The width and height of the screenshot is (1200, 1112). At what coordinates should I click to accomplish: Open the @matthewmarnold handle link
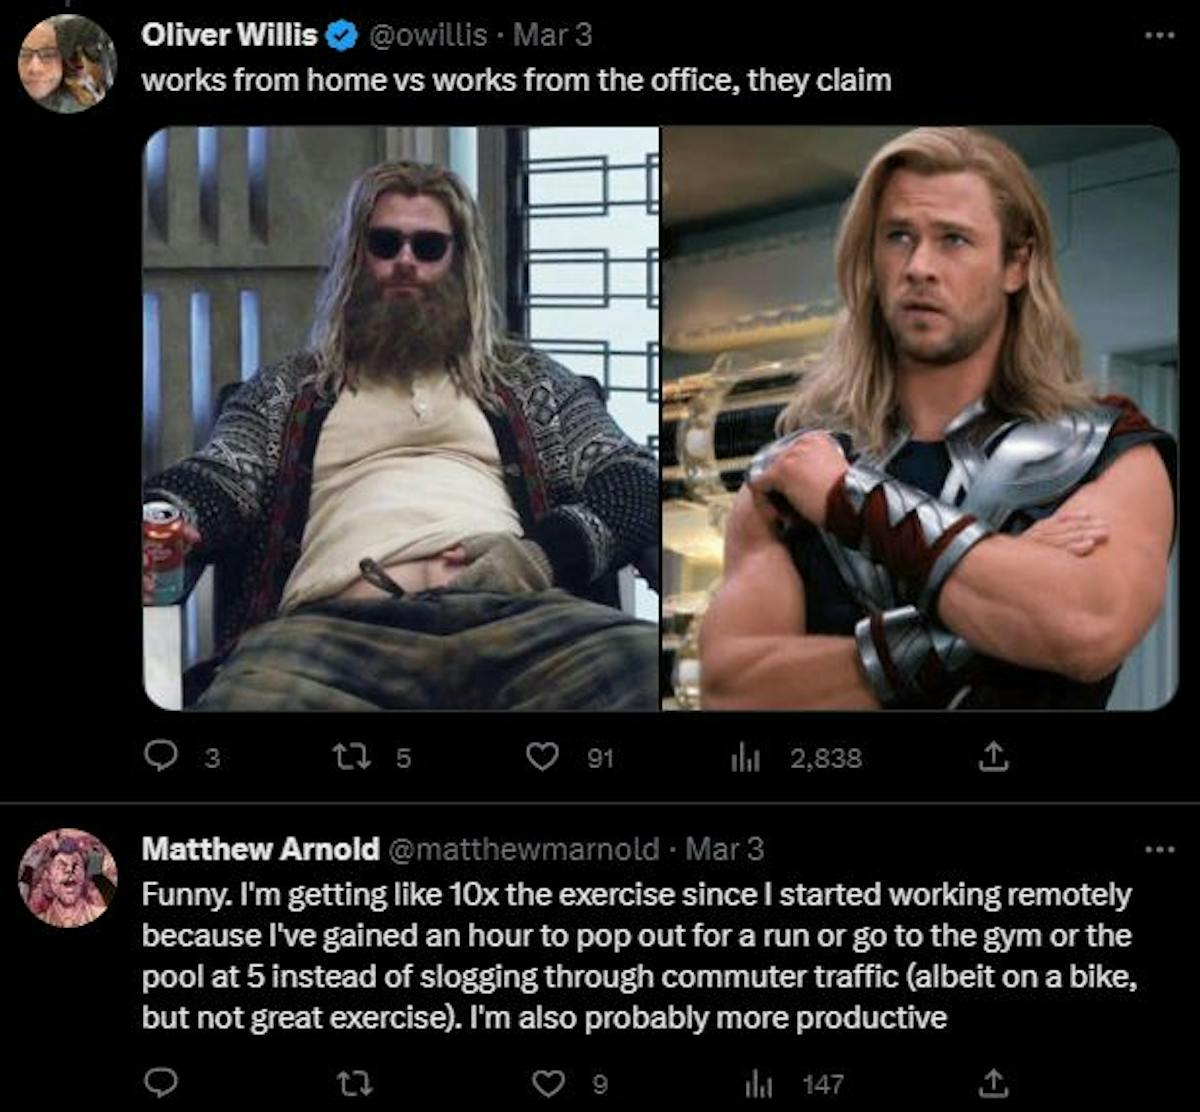pyautogui.click(x=521, y=849)
